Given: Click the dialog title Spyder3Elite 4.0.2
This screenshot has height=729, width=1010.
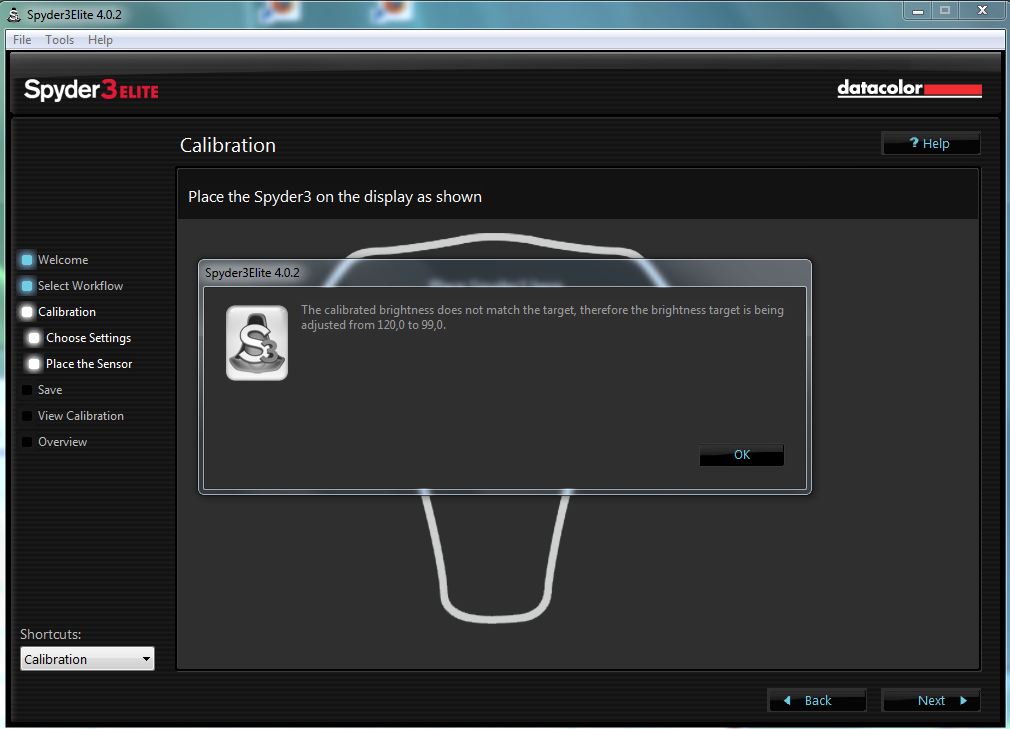Looking at the screenshot, I should (252, 273).
